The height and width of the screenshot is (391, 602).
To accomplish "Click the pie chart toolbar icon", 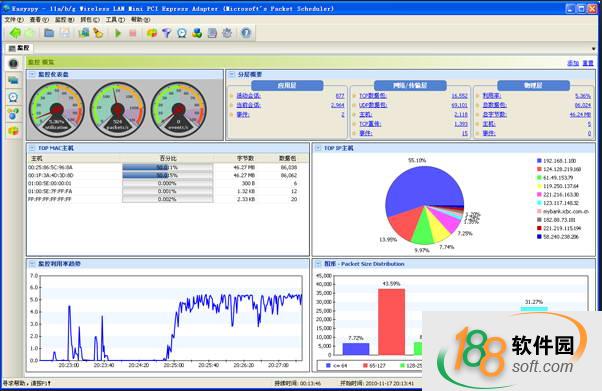I will pos(152,33).
